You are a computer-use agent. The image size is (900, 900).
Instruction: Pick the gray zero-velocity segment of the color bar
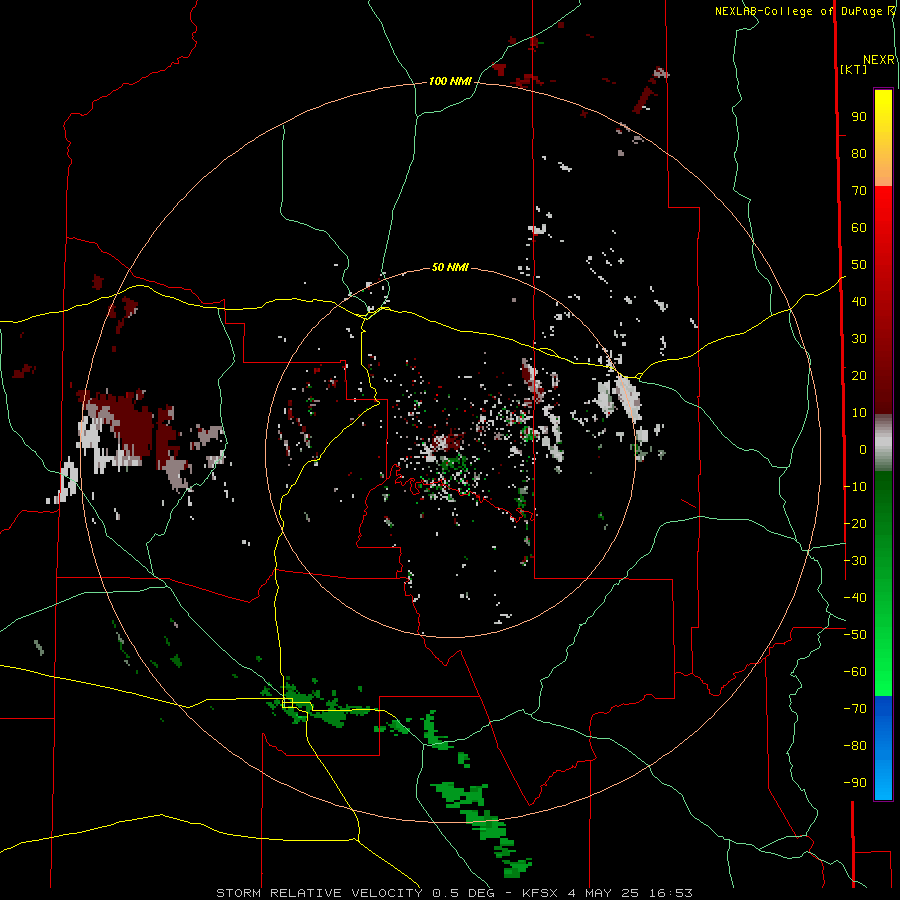(883, 443)
